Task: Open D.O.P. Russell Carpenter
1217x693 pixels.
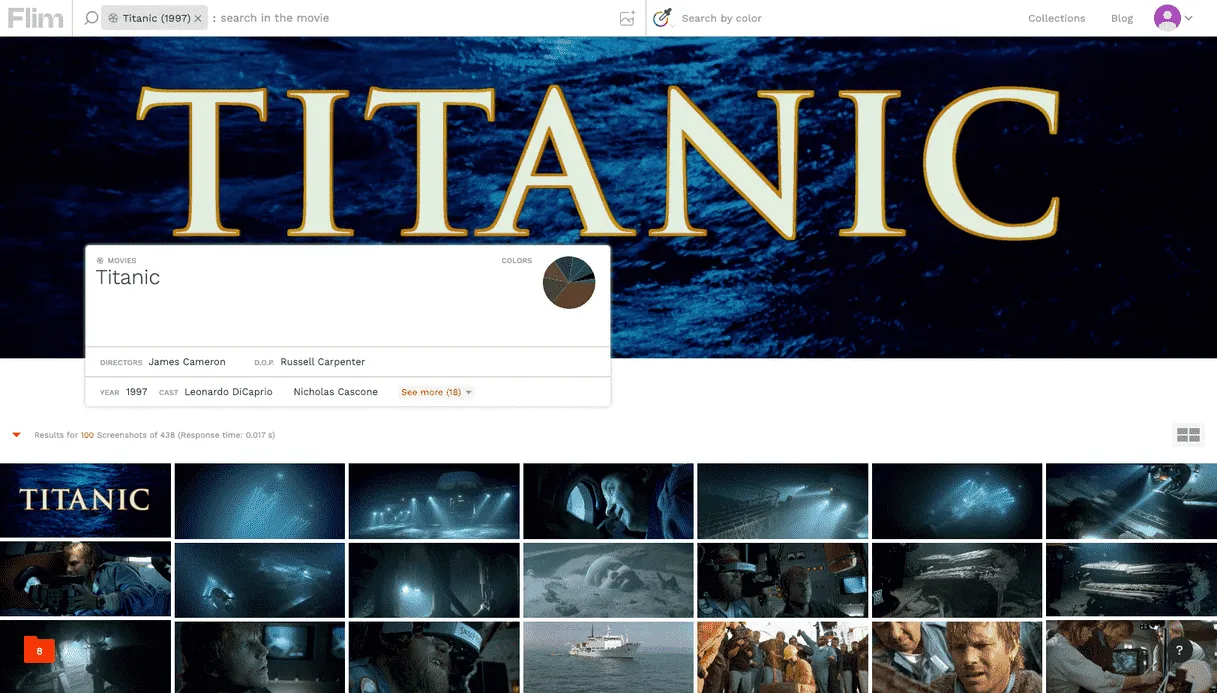Action: (x=323, y=362)
